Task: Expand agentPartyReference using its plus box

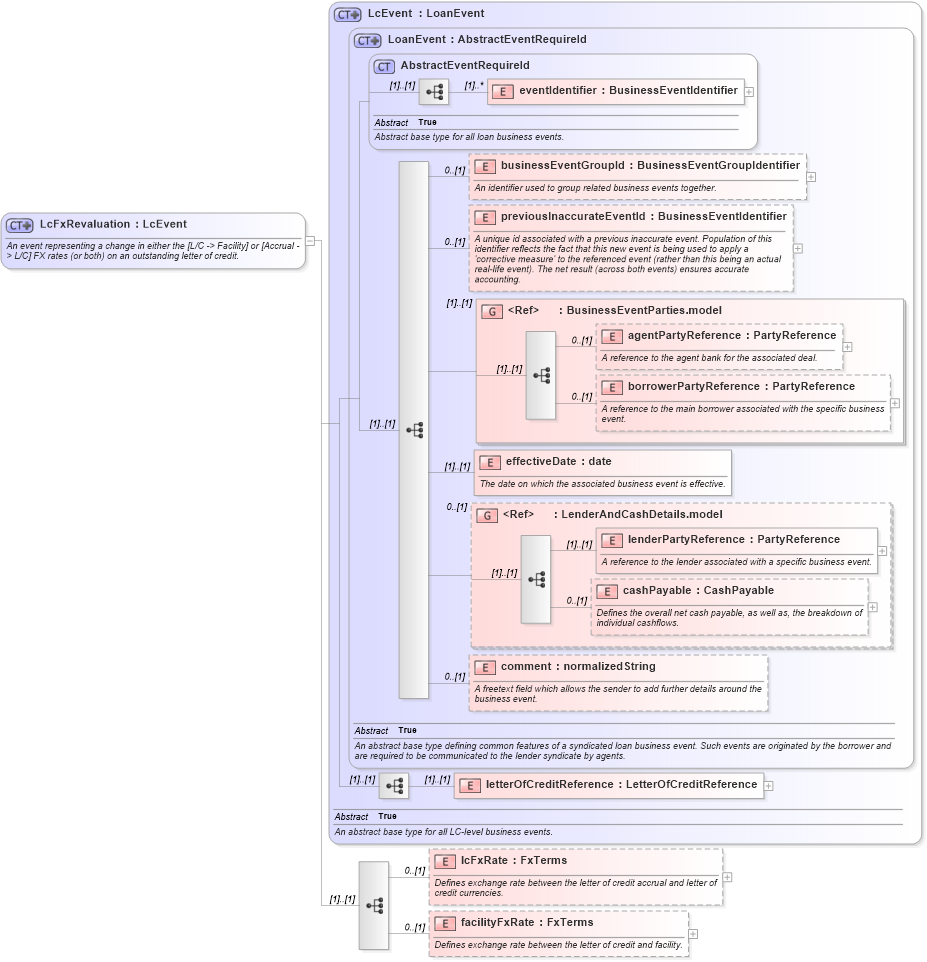Action: (x=847, y=347)
